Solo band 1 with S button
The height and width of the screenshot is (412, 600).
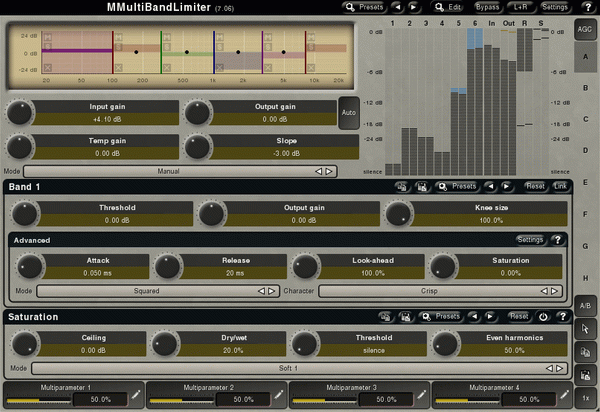click(x=47, y=47)
